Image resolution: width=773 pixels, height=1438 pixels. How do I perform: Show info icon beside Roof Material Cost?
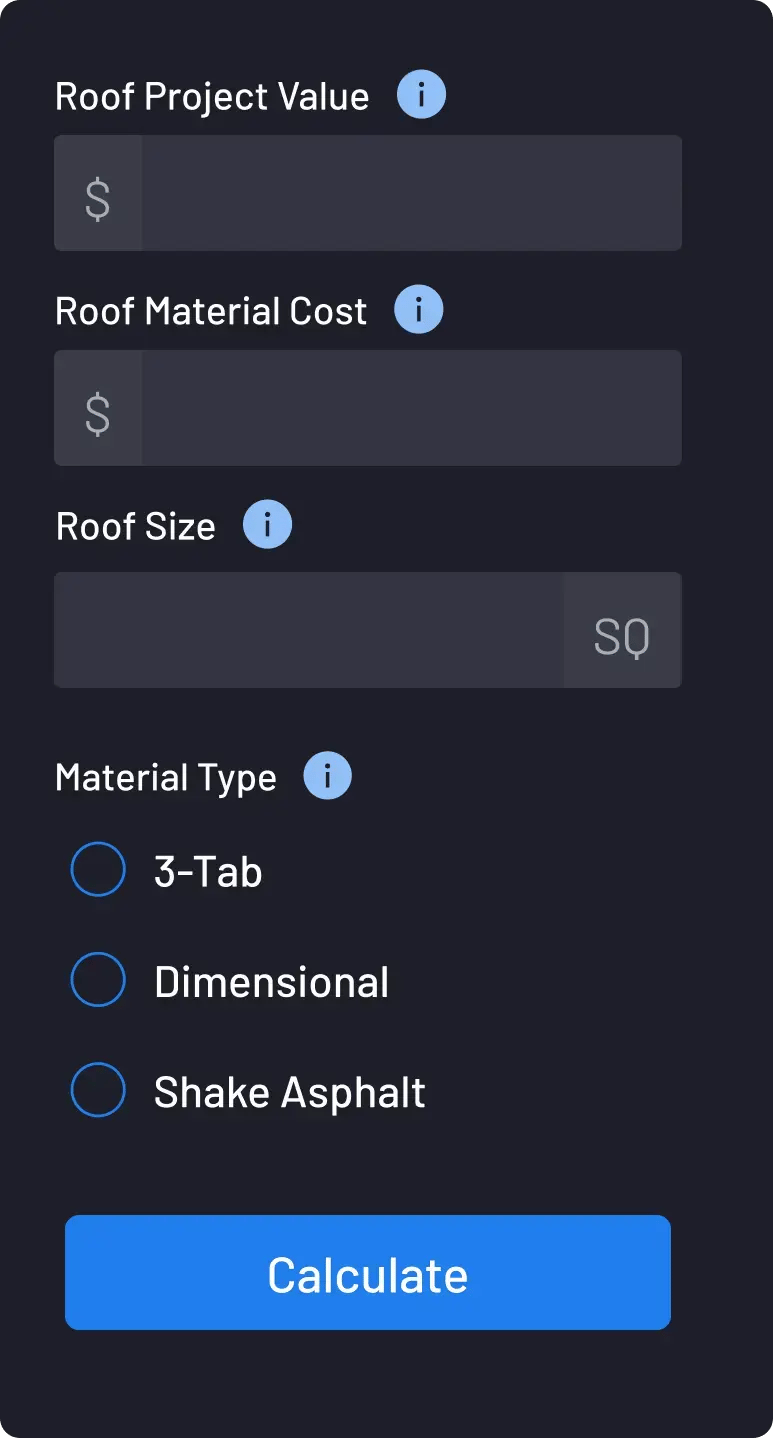pos(419,310)
